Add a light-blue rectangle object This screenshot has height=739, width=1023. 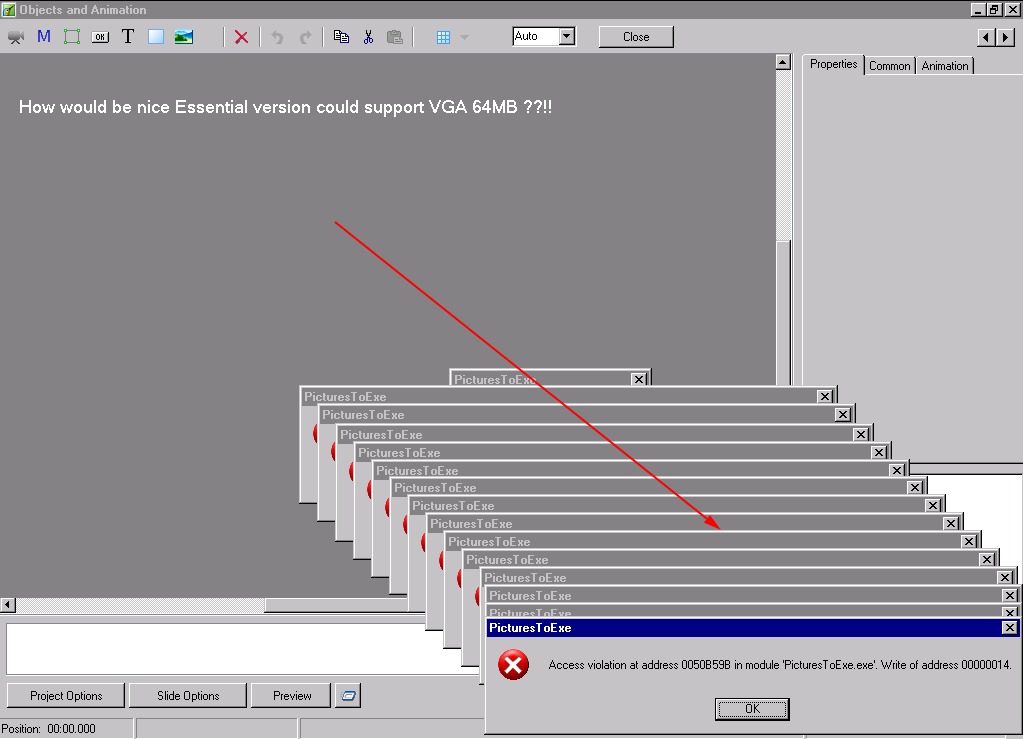point(155,37)
